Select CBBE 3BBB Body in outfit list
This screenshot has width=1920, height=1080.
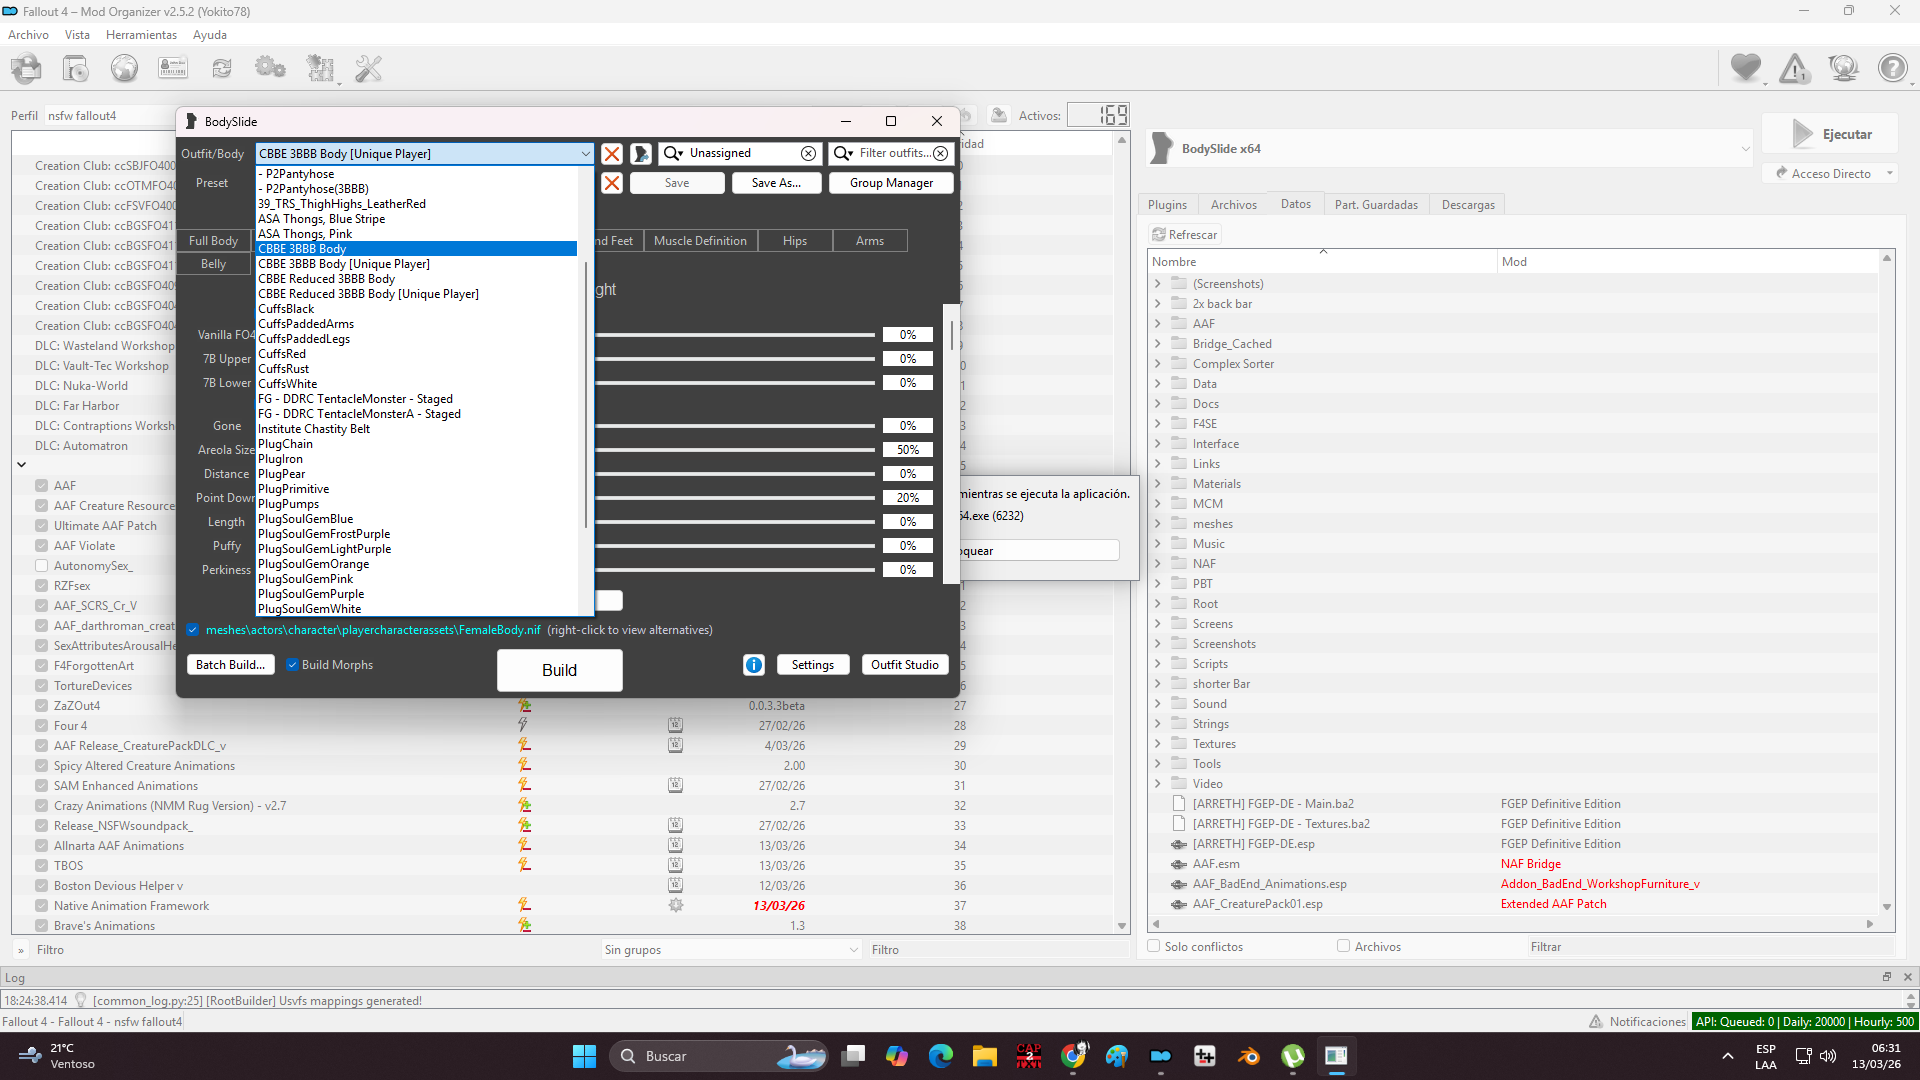(417, 249)
